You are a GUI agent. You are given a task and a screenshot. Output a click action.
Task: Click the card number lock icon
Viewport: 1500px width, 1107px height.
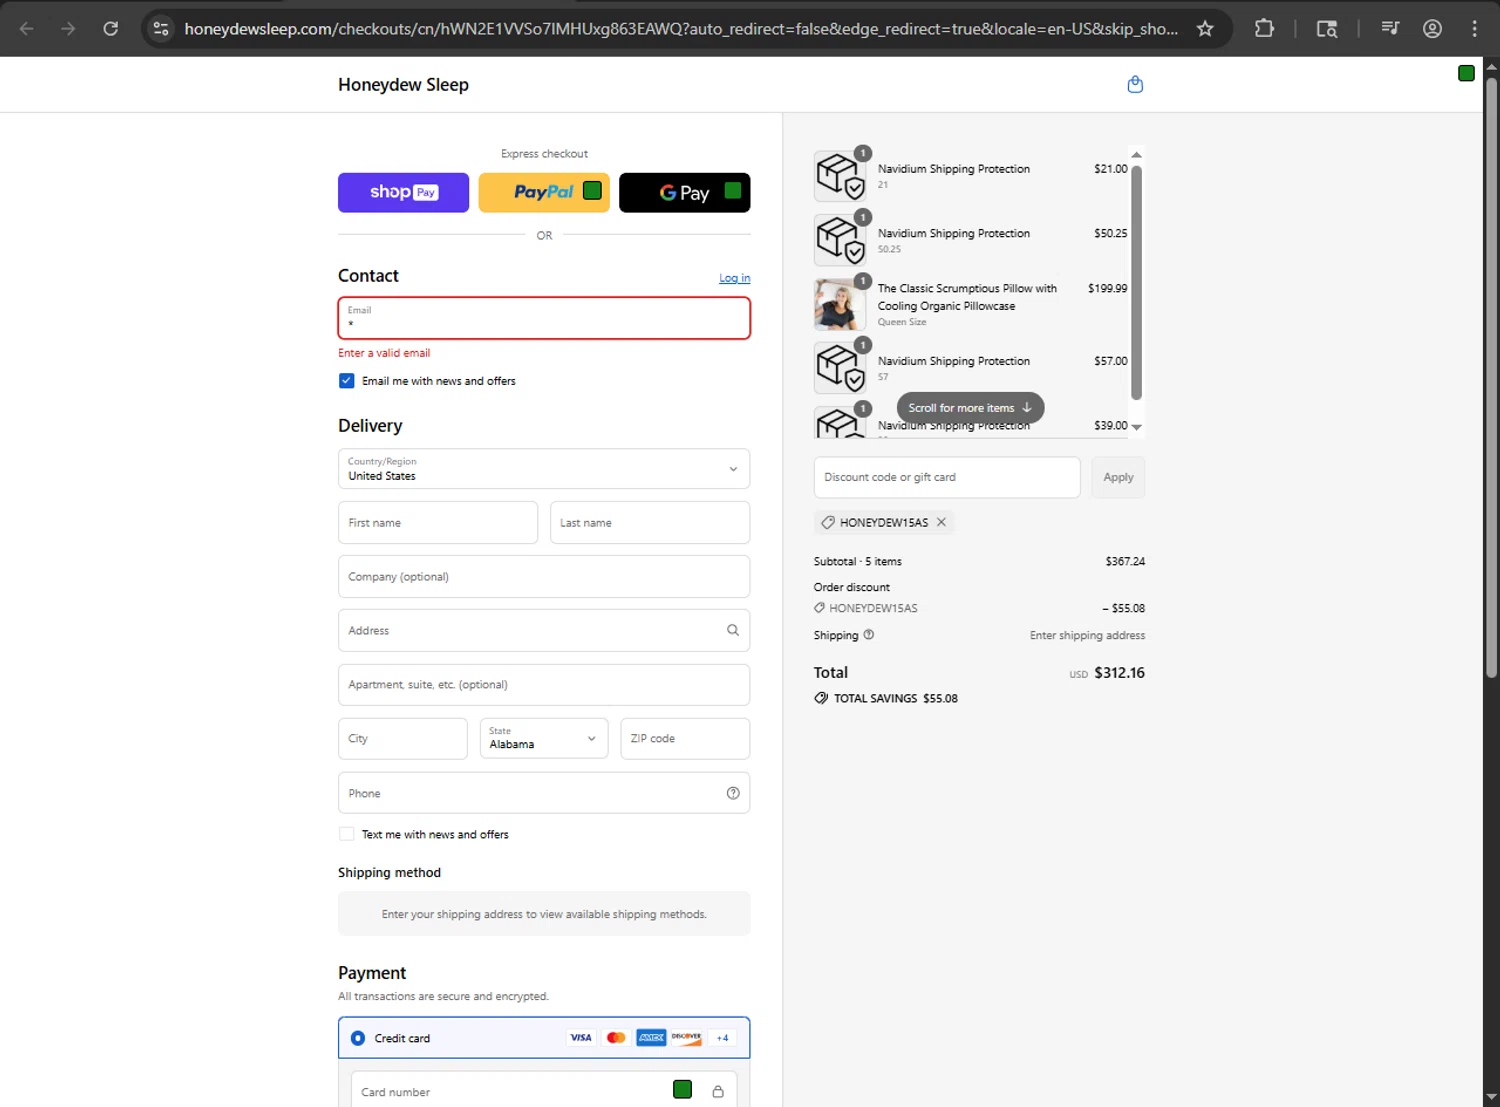coord(718,1091)
